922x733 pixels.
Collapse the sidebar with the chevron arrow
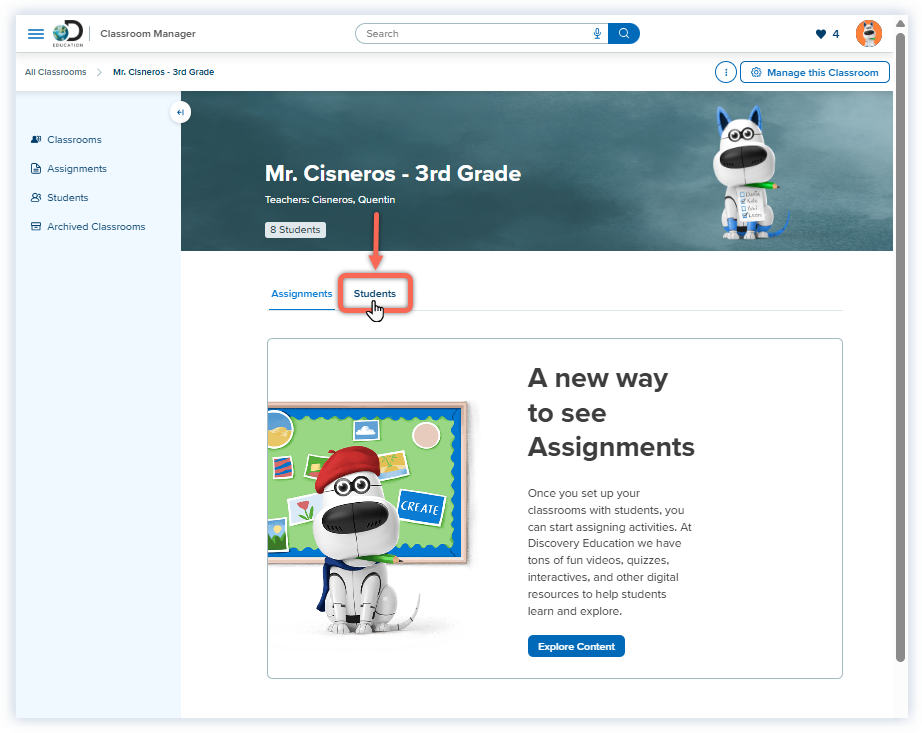180,112
